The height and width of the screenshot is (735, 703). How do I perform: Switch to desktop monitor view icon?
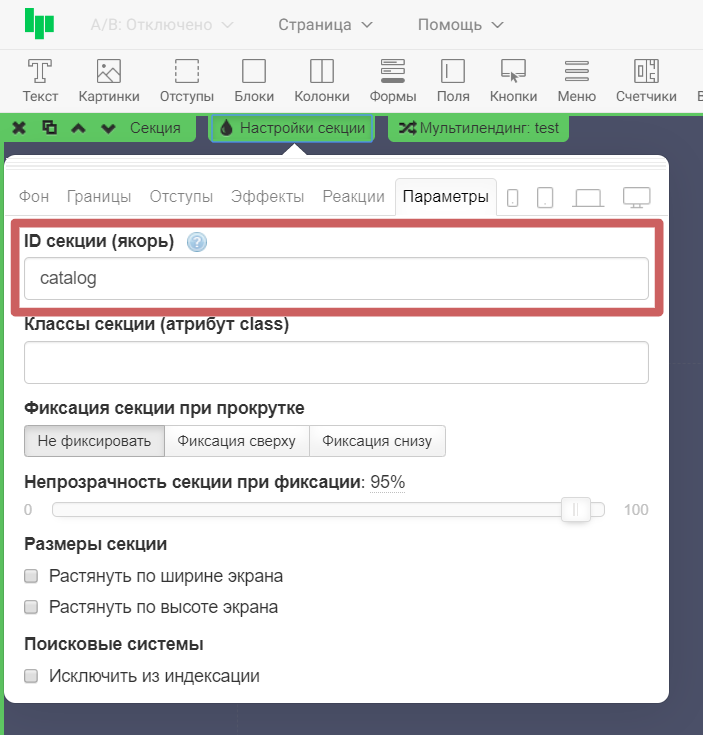click(x=637, y=197)
